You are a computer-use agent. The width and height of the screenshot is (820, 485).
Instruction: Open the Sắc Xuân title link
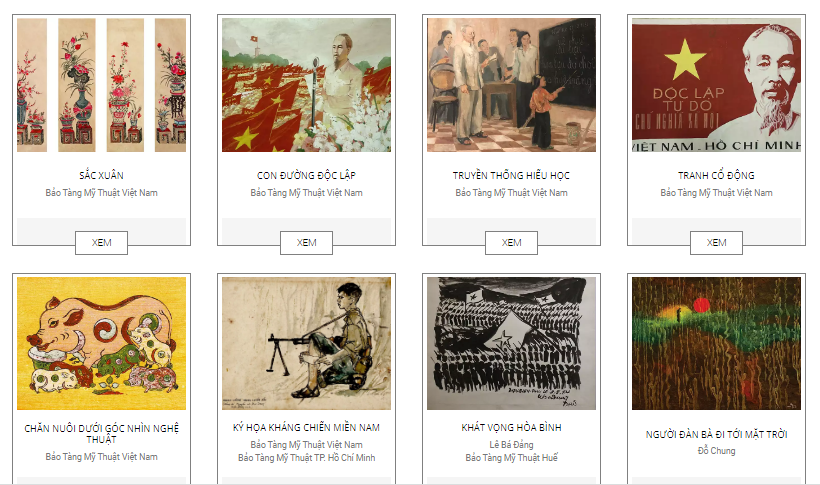[x=101, y=175]
